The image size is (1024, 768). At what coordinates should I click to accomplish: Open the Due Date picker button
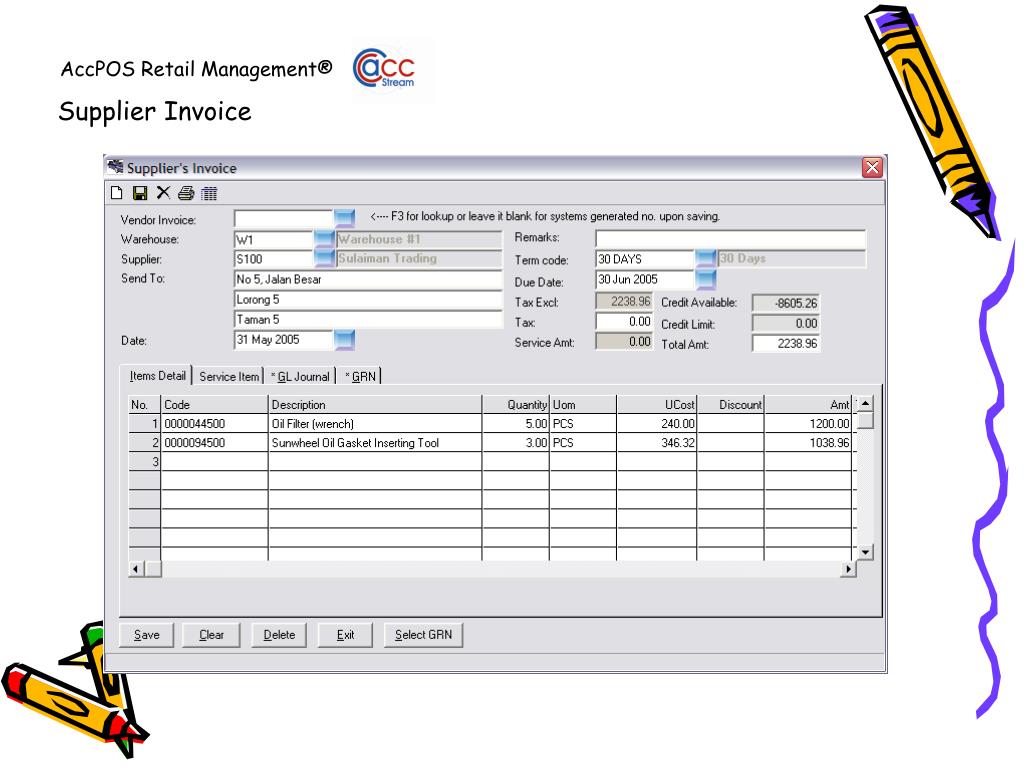pyautogui.click(x=705, y=280)
